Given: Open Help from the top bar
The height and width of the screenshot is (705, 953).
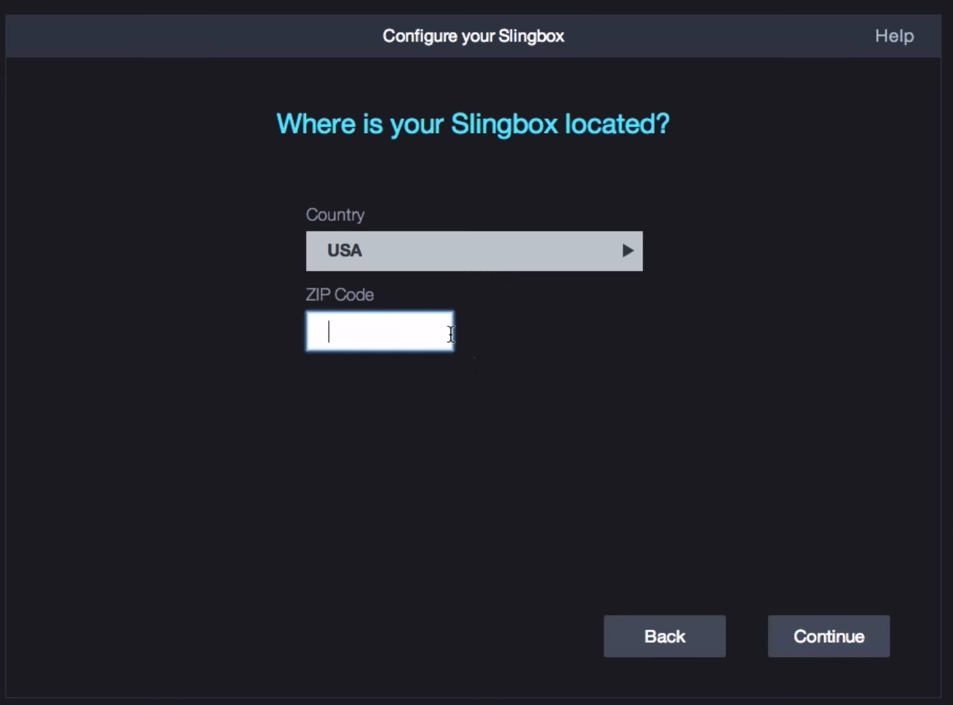Looking at the screenshot, I should tap(893, 35).
